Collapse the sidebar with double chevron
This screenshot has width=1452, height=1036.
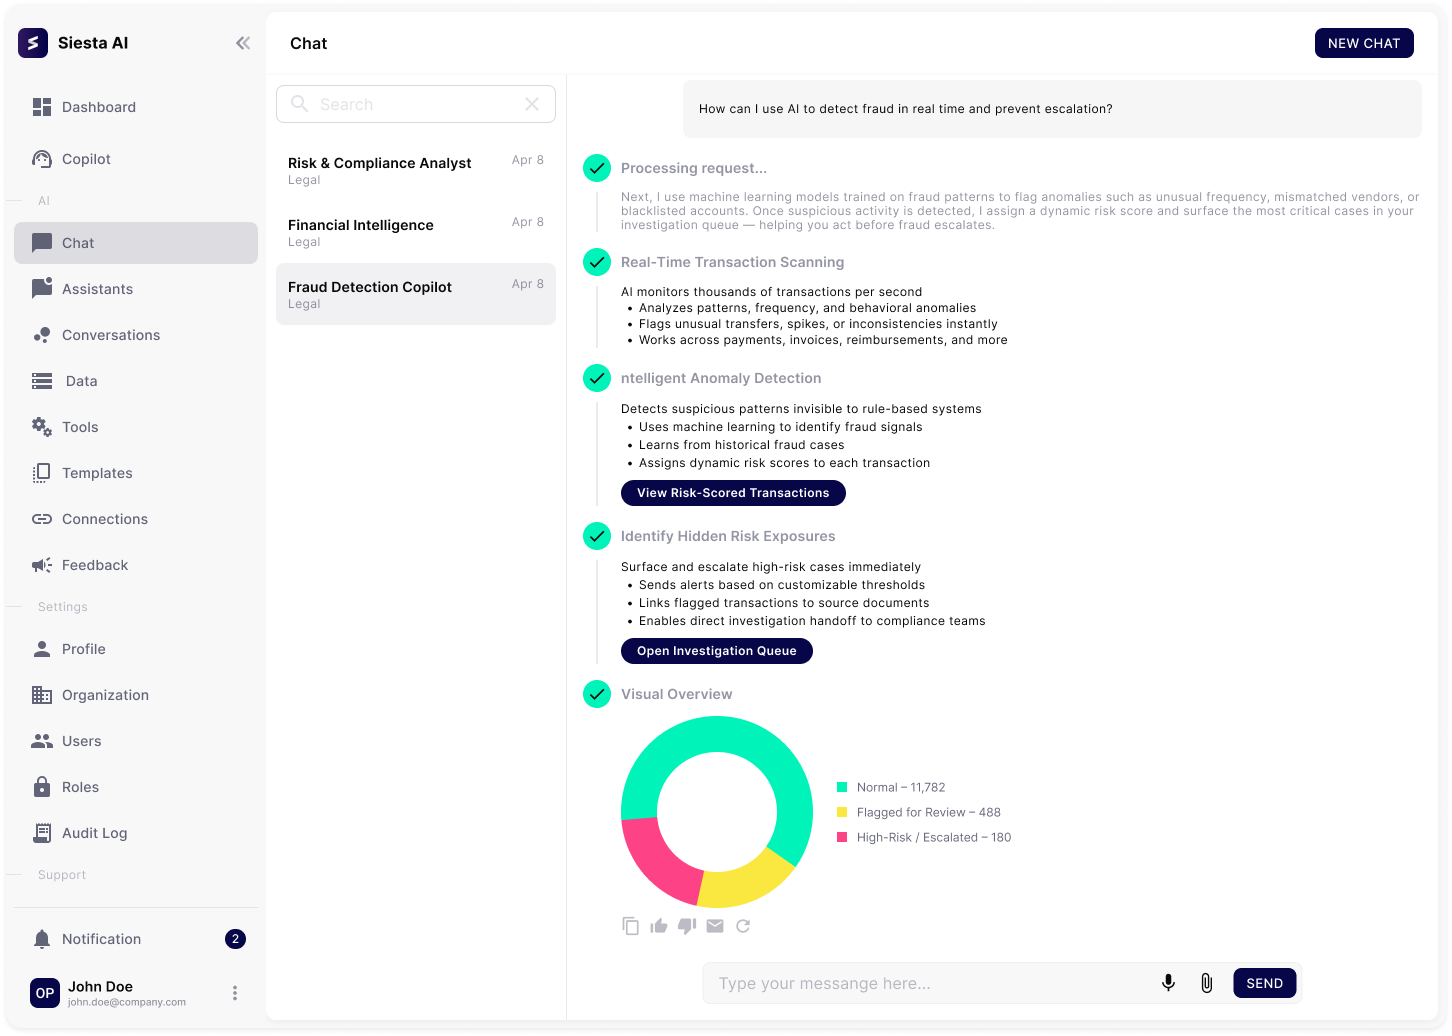pyautogui.click(x=243, y=43)
